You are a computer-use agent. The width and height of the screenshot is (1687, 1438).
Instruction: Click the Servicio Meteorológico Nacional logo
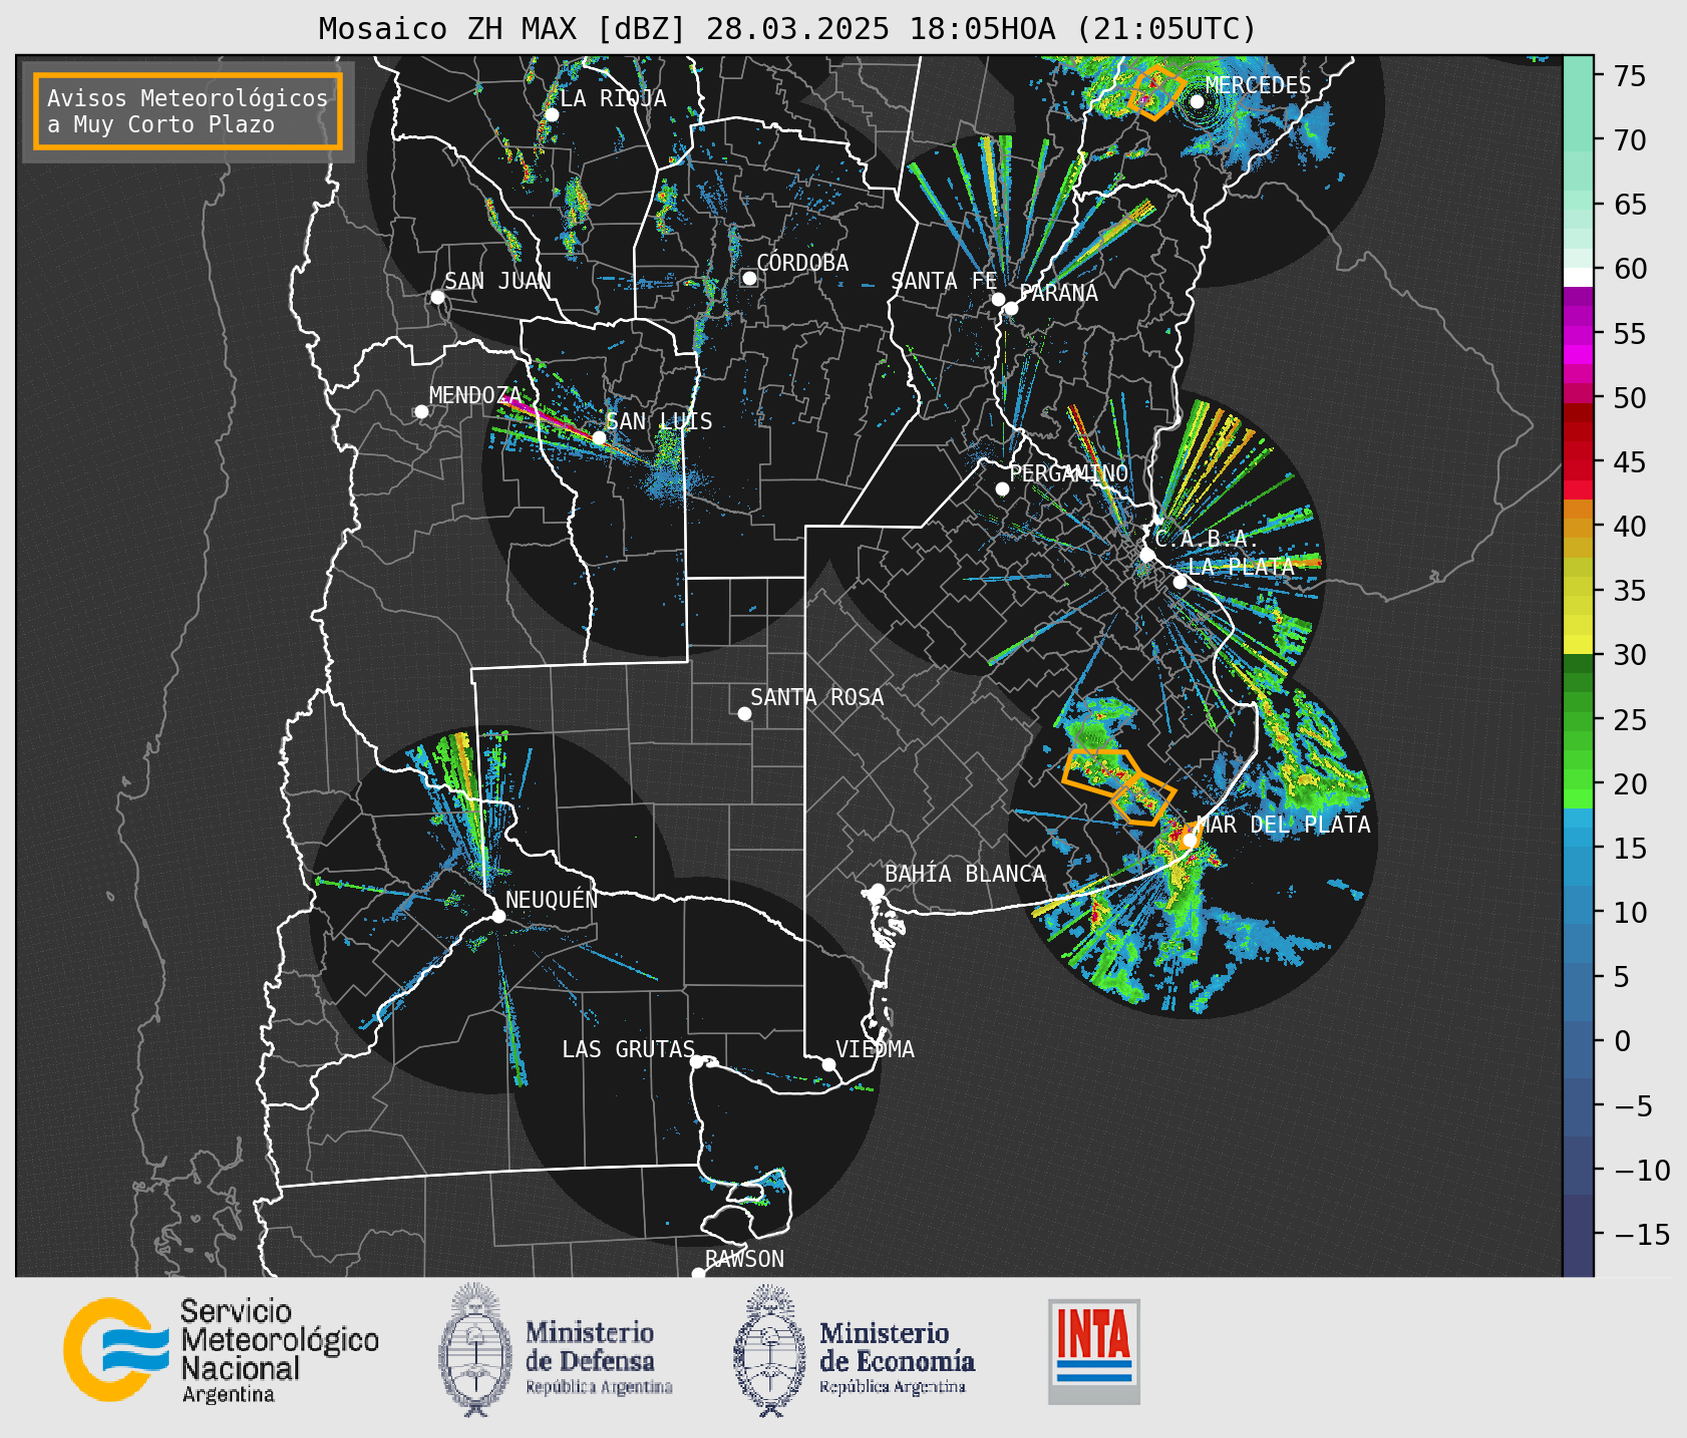(x=221, y=1350)
